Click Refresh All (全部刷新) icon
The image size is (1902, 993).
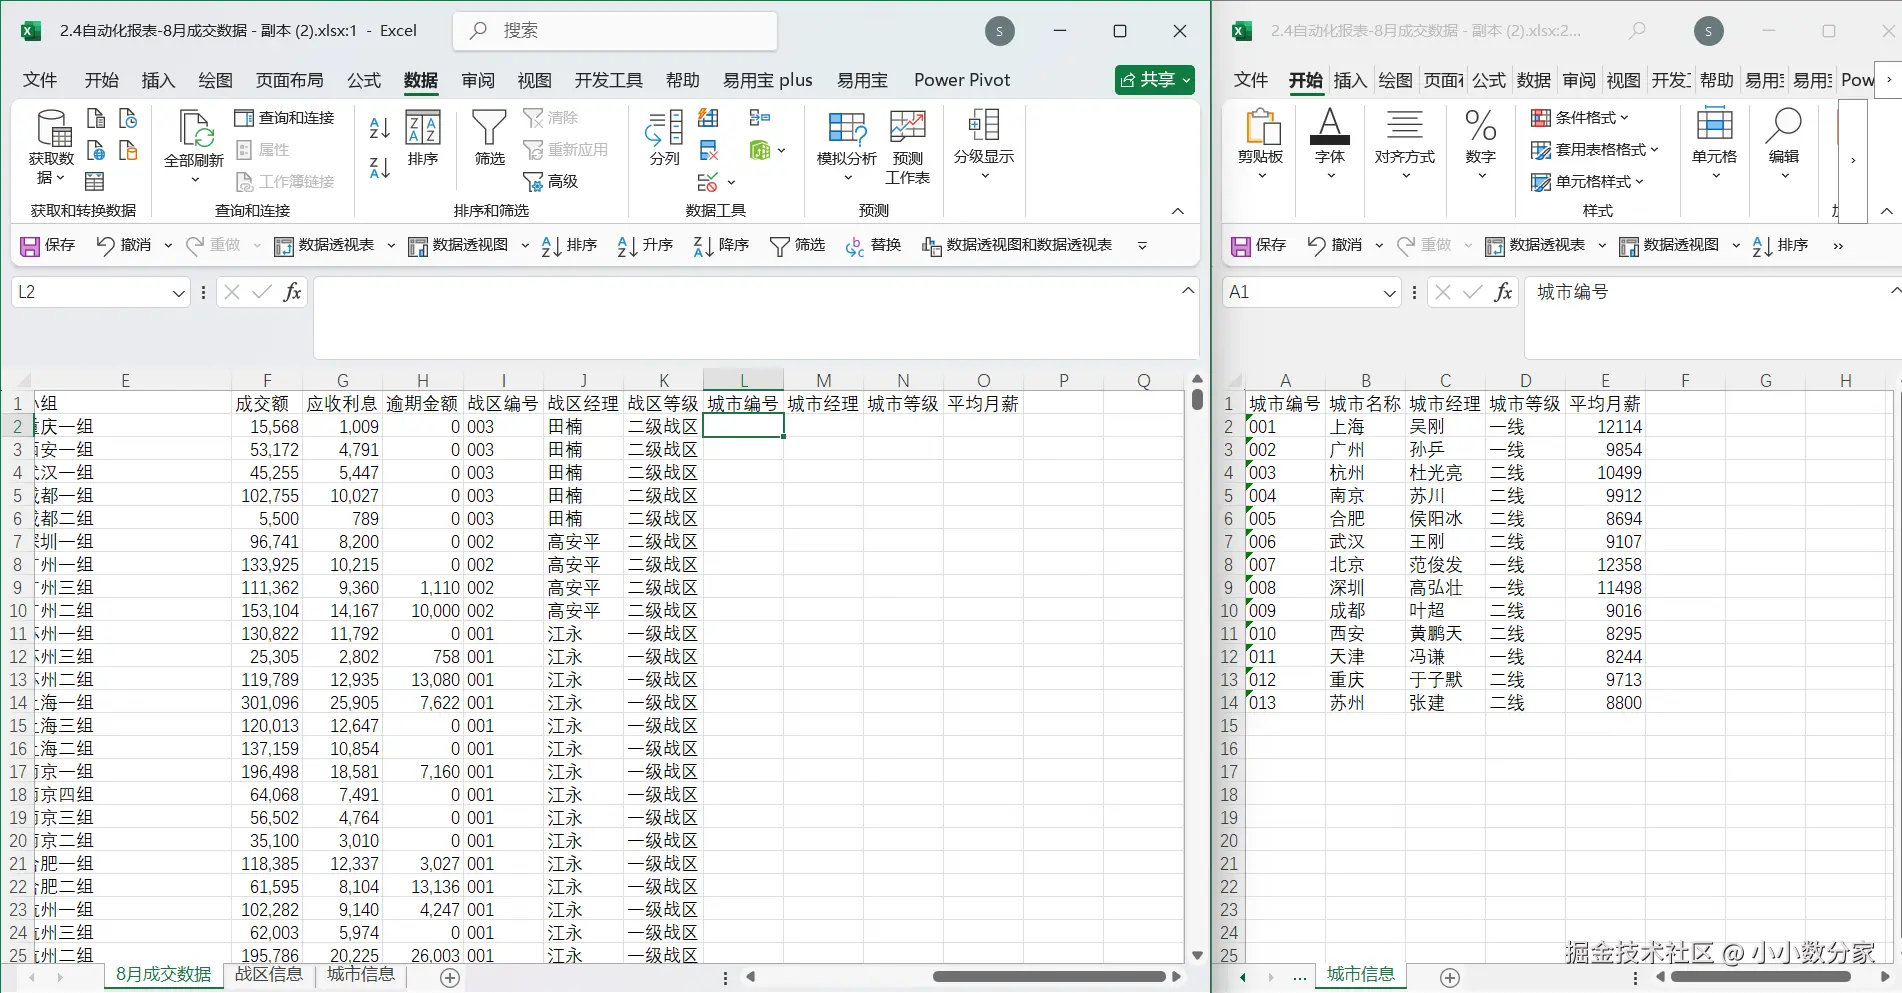(x=194, y=147)
